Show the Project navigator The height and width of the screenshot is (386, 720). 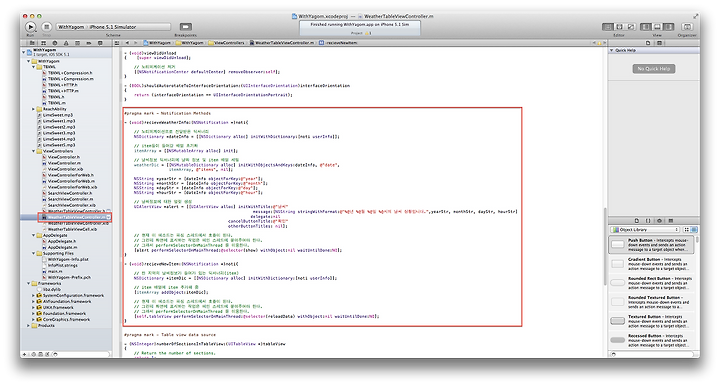pos(32,43)
